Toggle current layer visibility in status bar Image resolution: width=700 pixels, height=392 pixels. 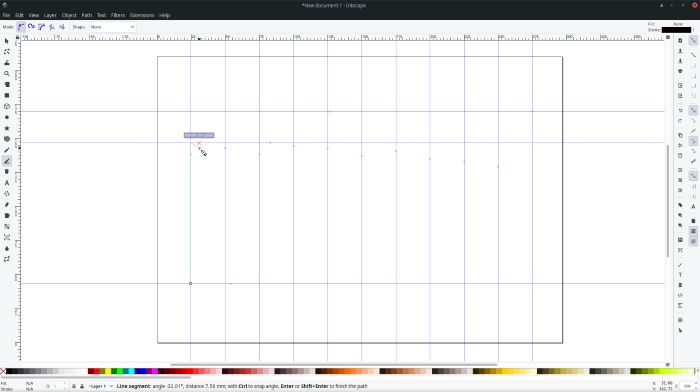74,386
